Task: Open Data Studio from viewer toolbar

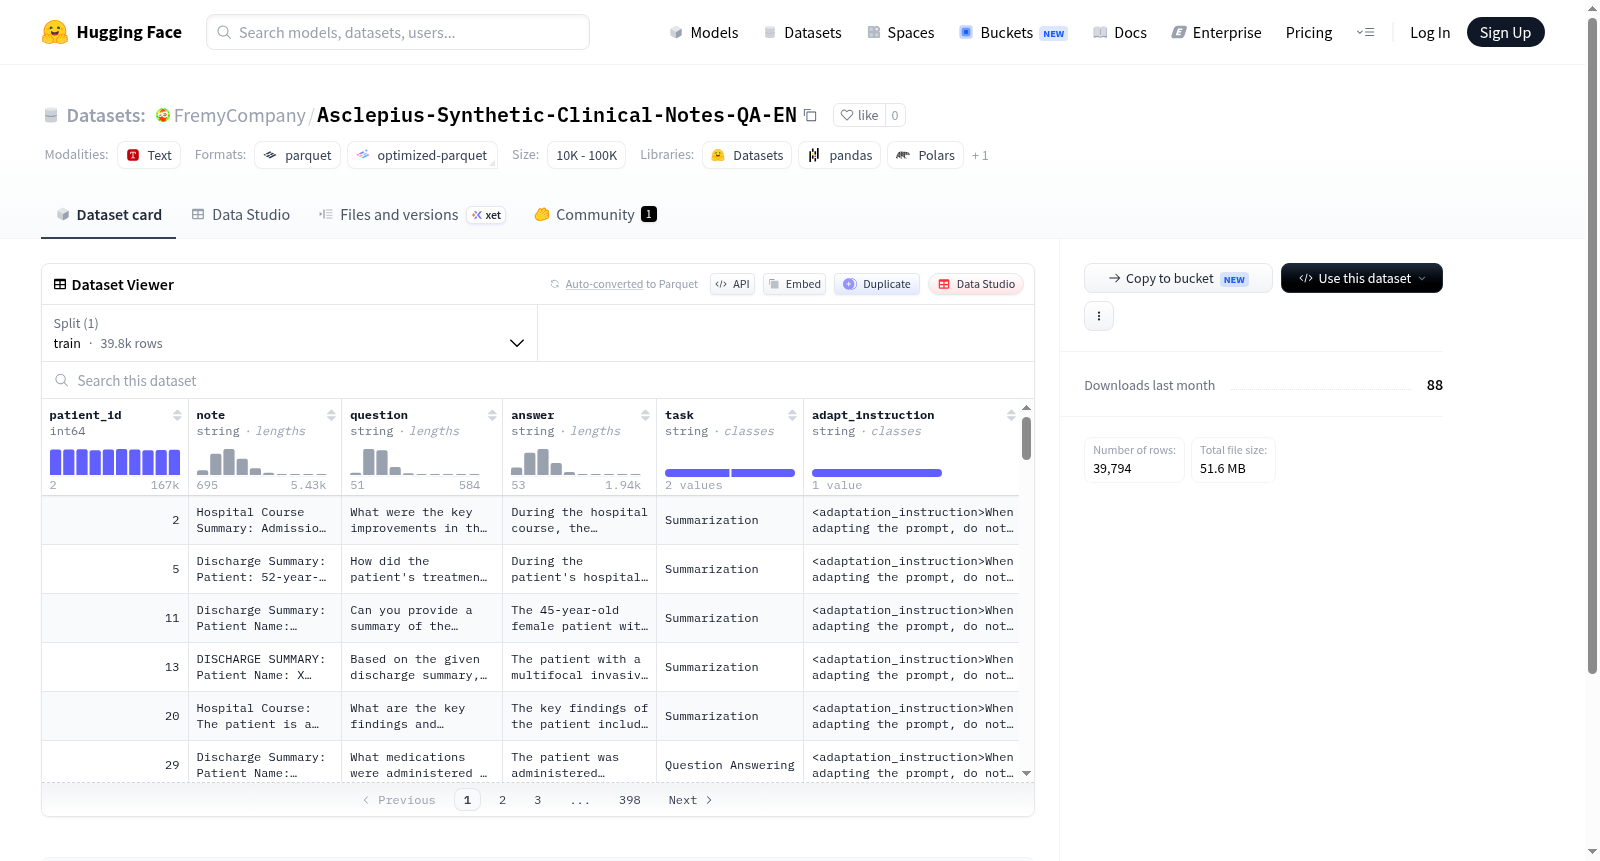Action: [x=975, y=284]
